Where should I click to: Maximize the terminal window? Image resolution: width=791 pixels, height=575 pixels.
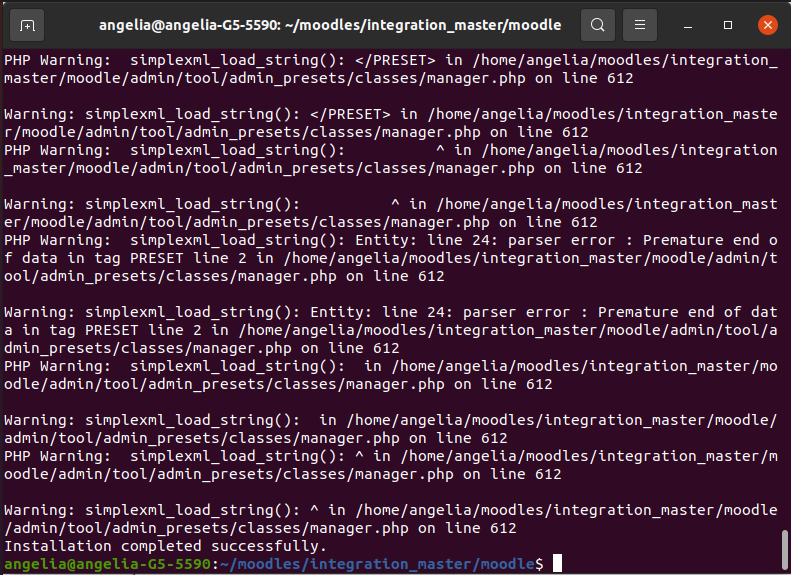click(728, 25)
